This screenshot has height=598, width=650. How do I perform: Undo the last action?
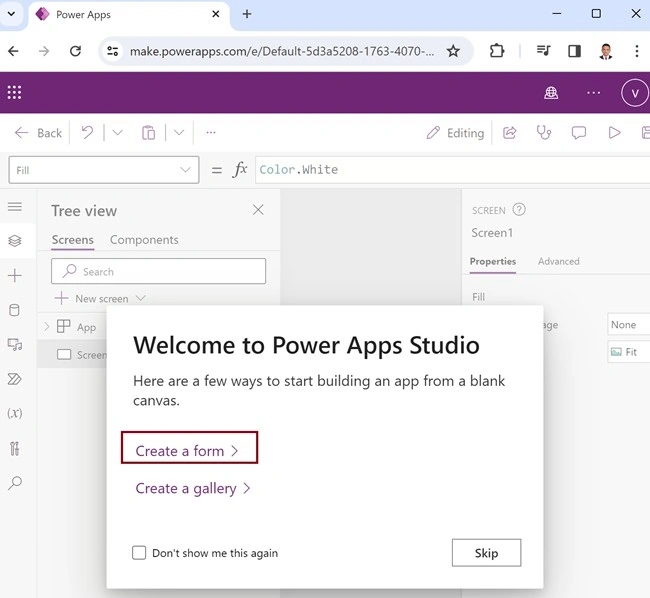click(x=87, y=133)
